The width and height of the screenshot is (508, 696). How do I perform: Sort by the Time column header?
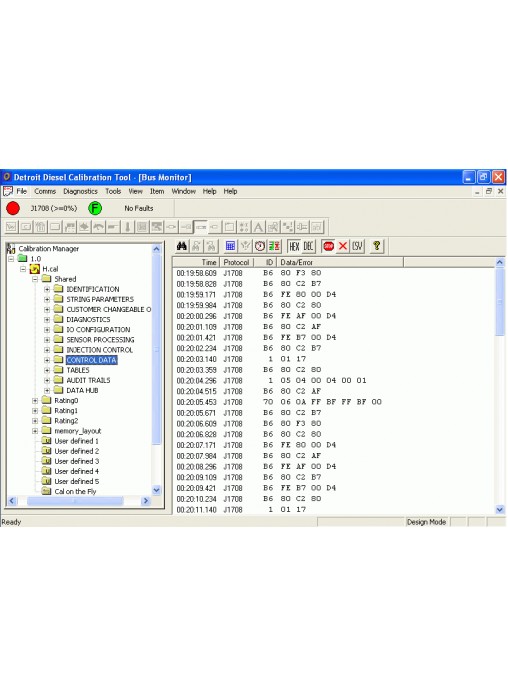196,262
